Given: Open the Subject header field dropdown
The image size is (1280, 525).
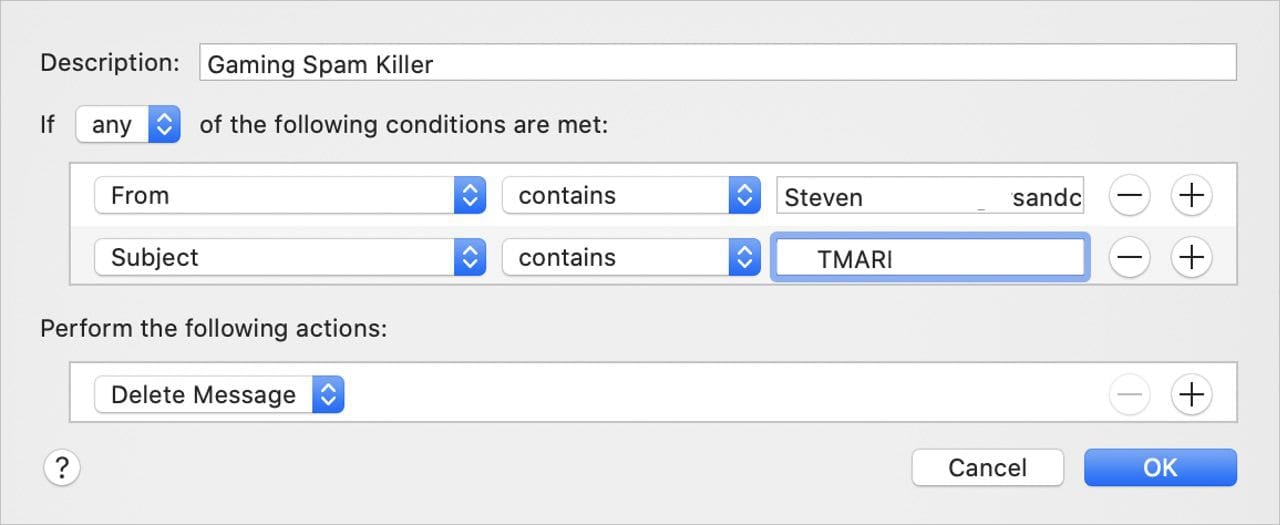Looking at the screenshot, I should 289,258.
